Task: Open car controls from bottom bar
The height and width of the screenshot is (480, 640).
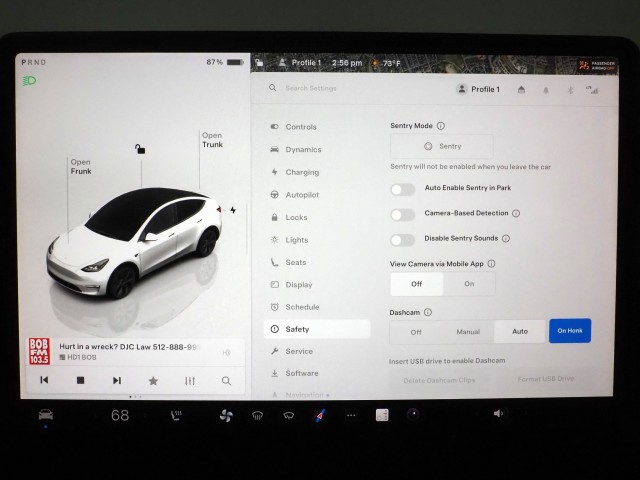Action: (x=46, y=414)
